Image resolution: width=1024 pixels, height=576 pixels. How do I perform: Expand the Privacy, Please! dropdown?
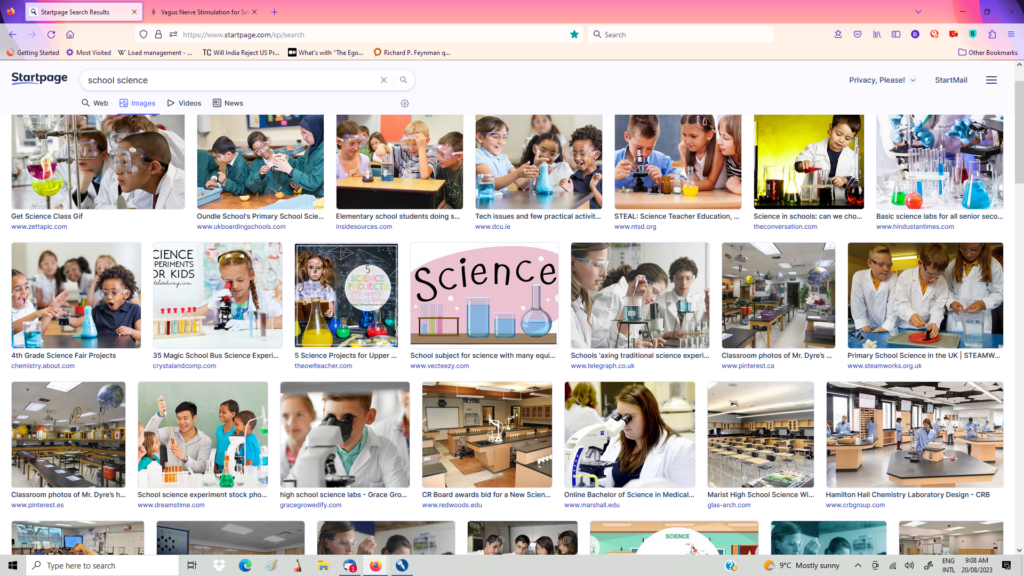pyautogui.click(x=882, y=80)
